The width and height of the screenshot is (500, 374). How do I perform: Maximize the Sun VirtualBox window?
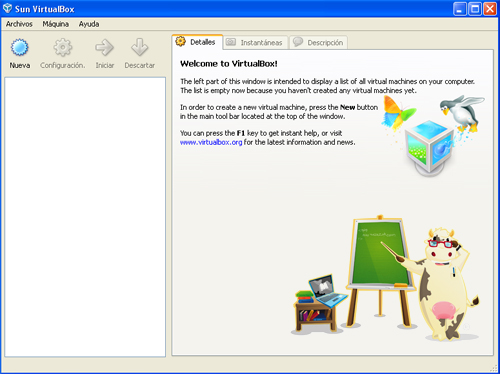(475, 9)
